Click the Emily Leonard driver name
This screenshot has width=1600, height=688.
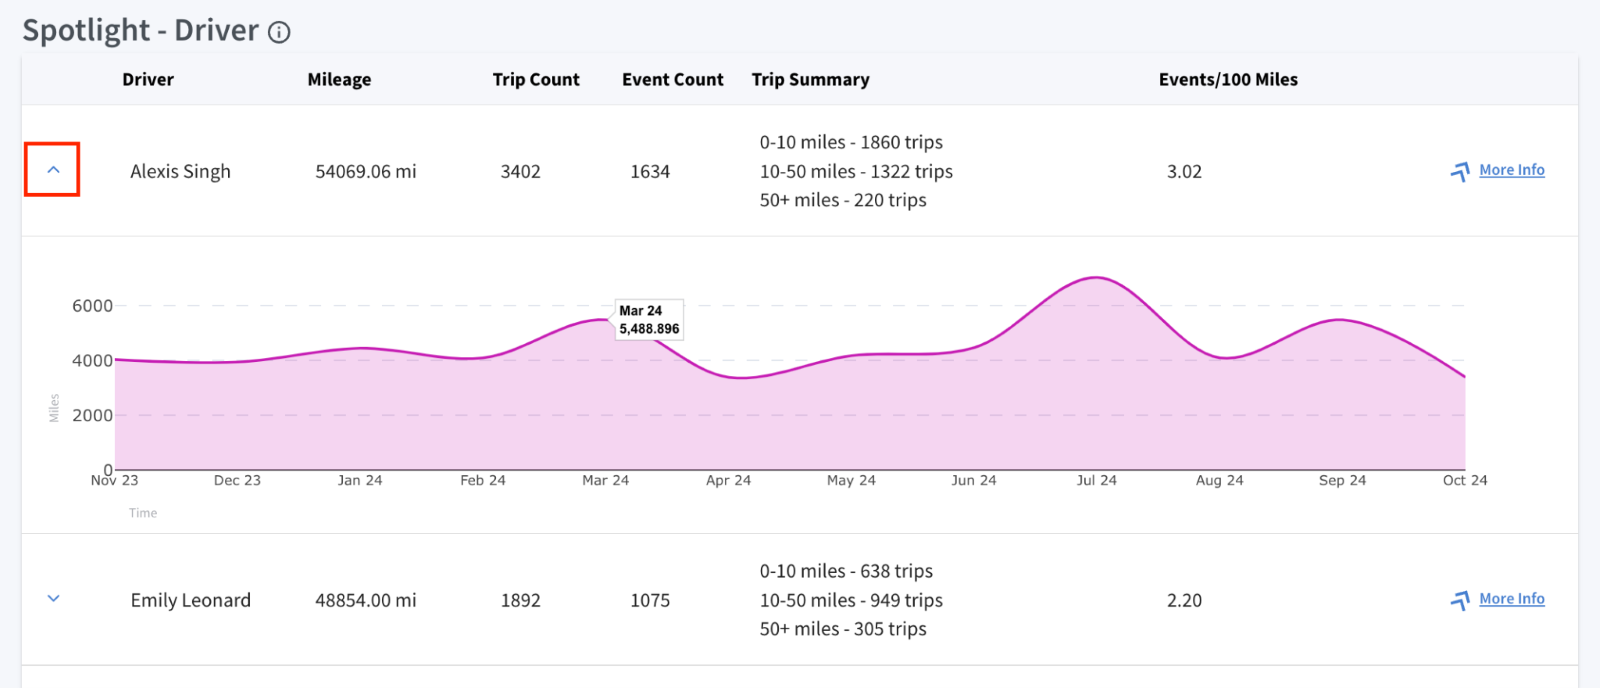(x=190, y=600)
